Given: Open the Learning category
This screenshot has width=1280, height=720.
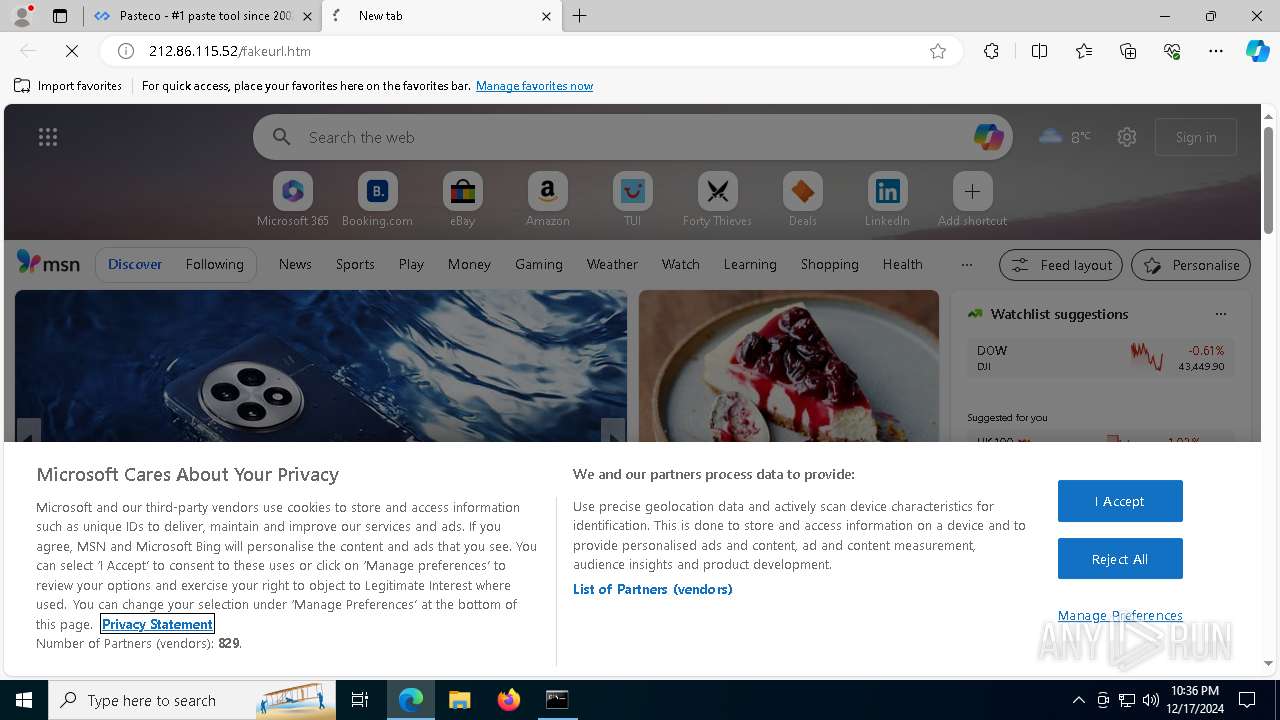Looking at the screenshot, I should [750, 264].
